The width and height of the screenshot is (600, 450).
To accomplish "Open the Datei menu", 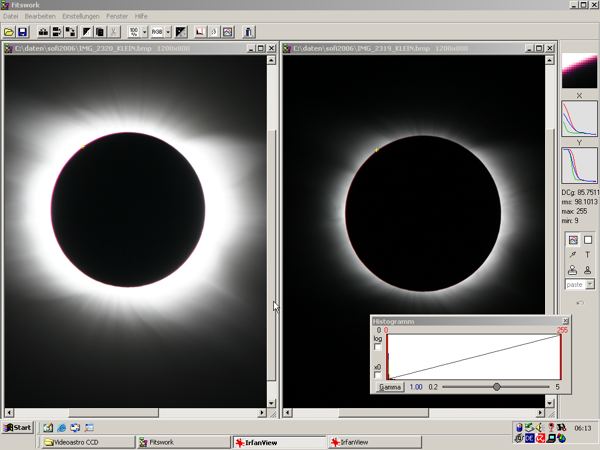I will click(x=11, y=16).
